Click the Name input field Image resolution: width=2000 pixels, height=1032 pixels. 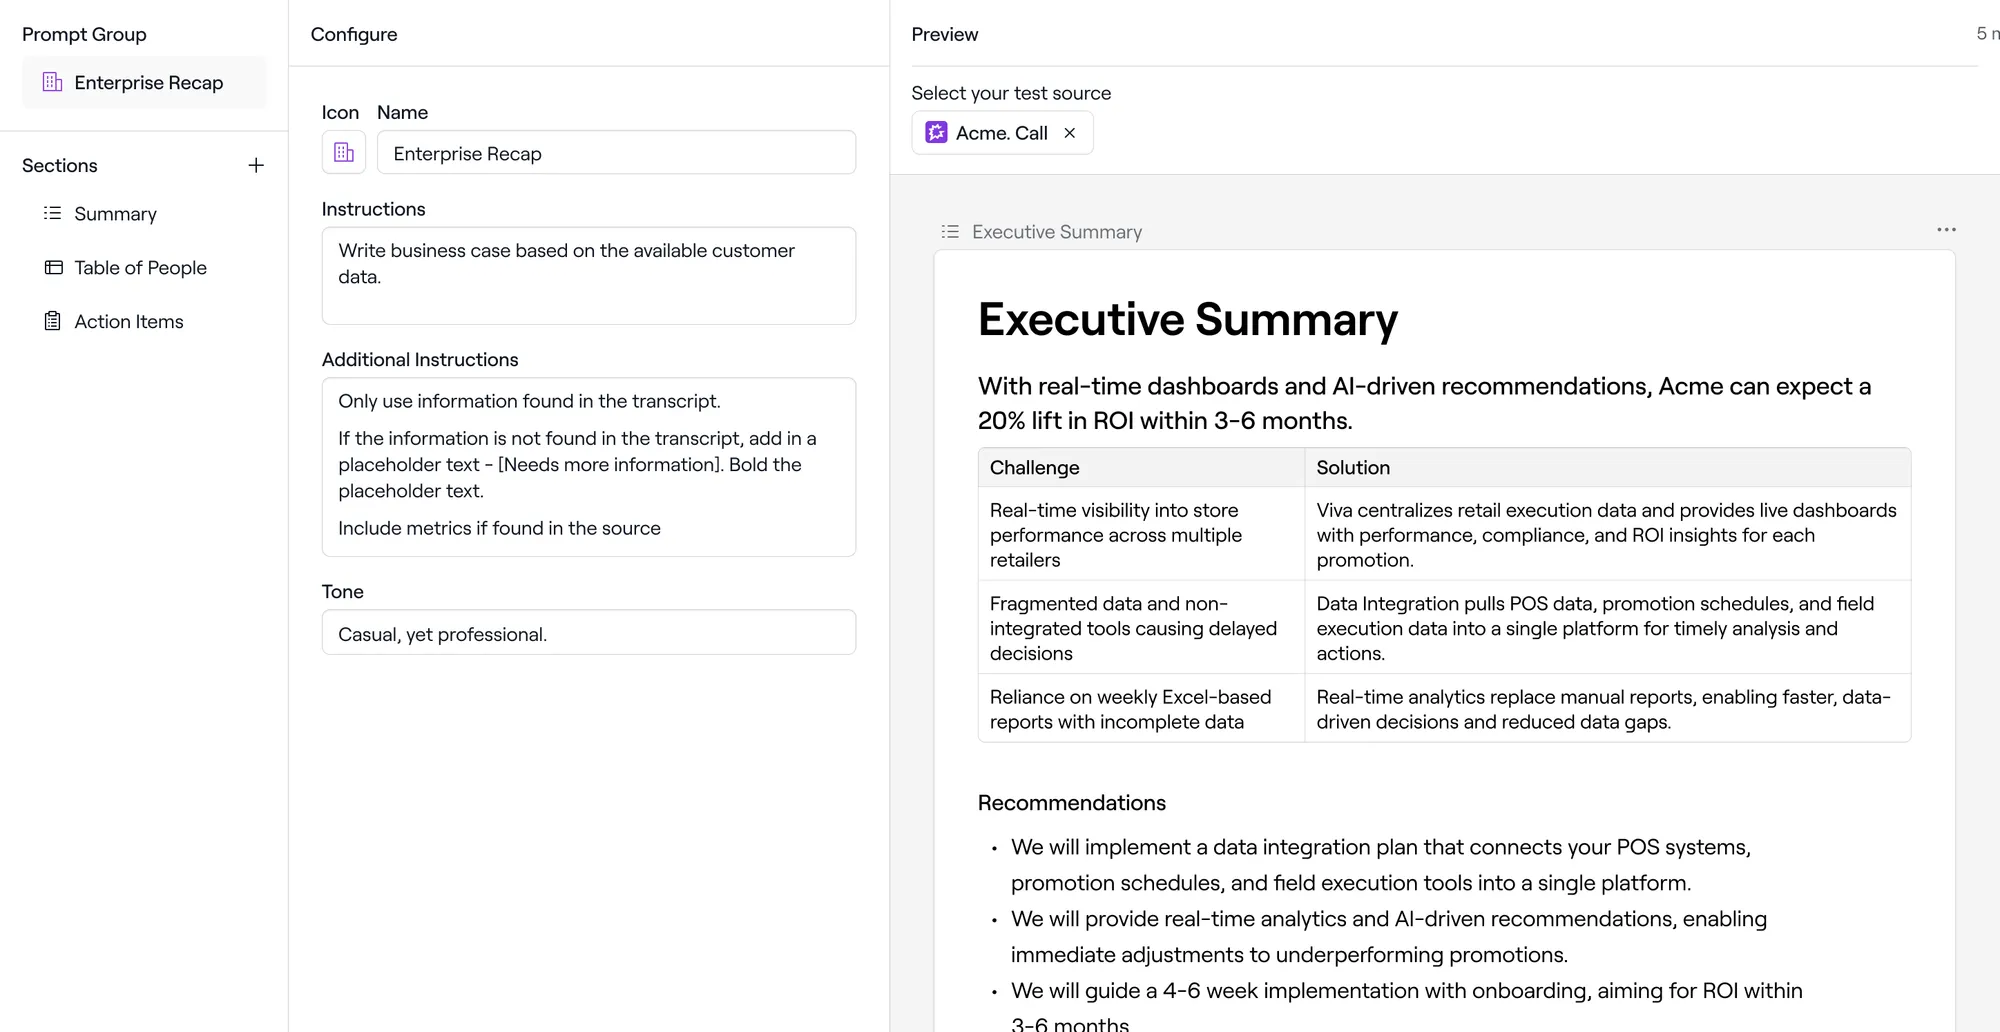[x=616, y=153]
